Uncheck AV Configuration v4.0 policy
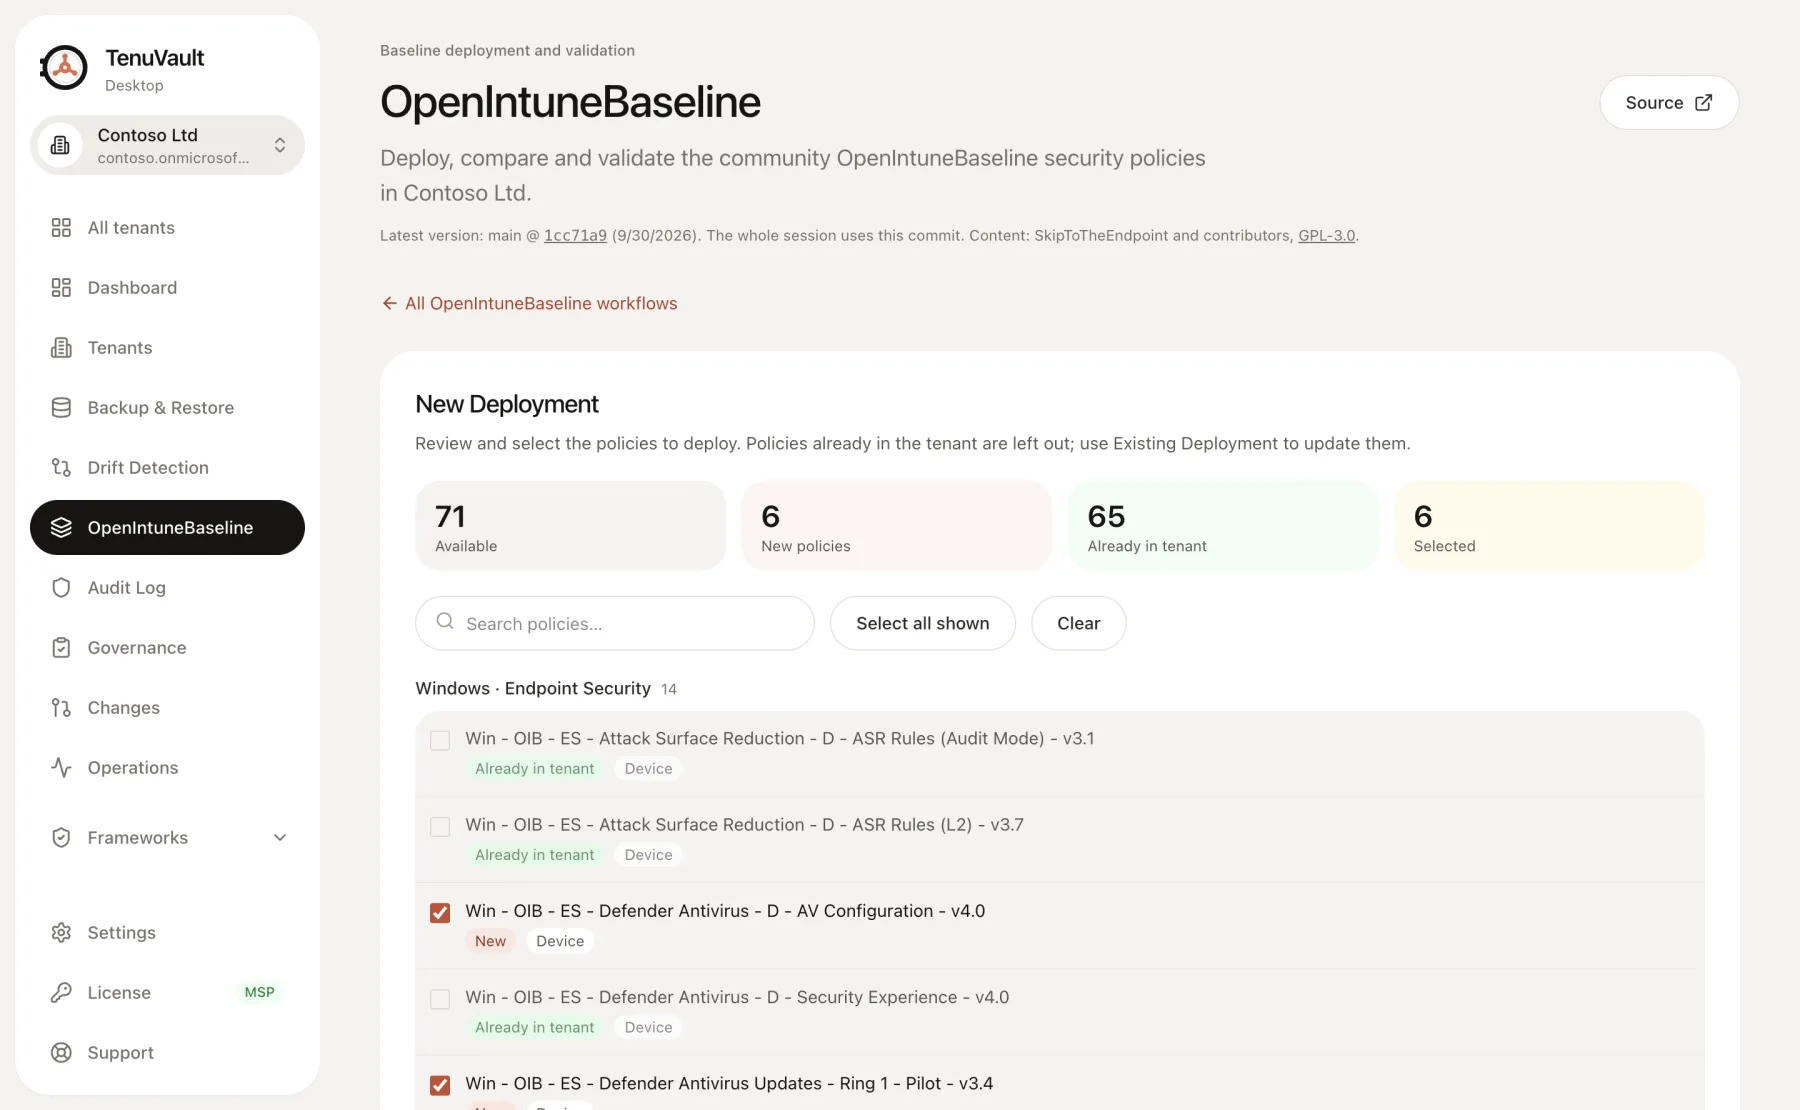 tap(440, 913)
